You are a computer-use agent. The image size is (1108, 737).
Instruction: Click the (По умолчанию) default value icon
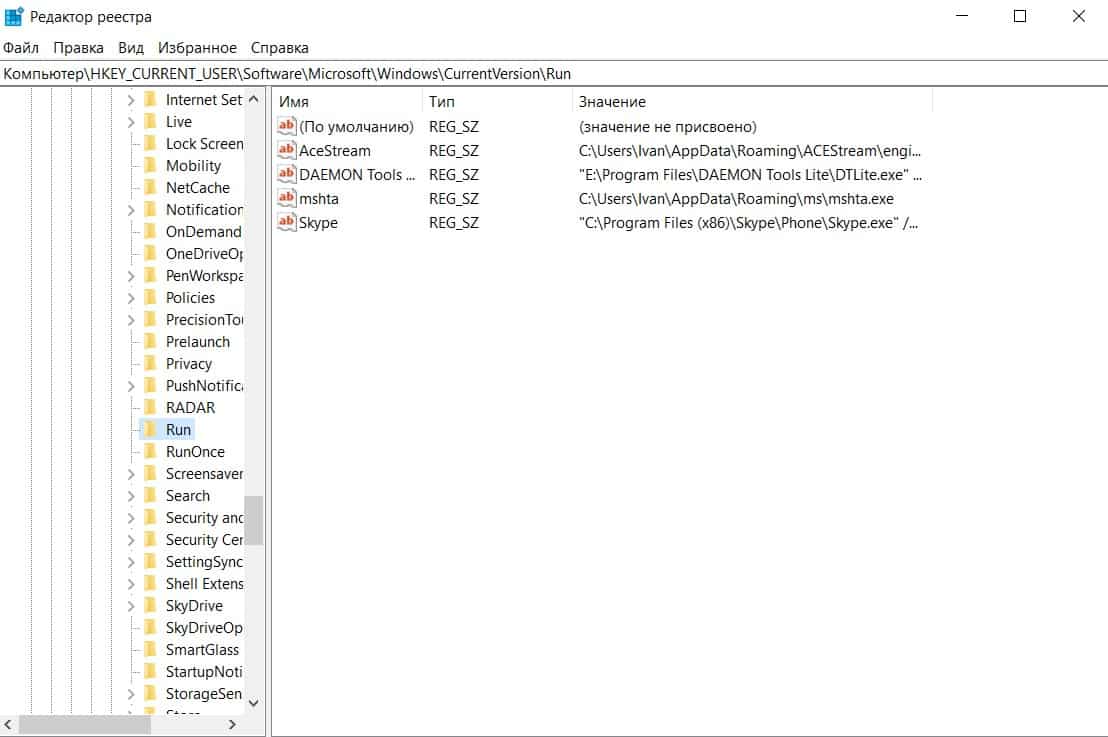point(287,127)
